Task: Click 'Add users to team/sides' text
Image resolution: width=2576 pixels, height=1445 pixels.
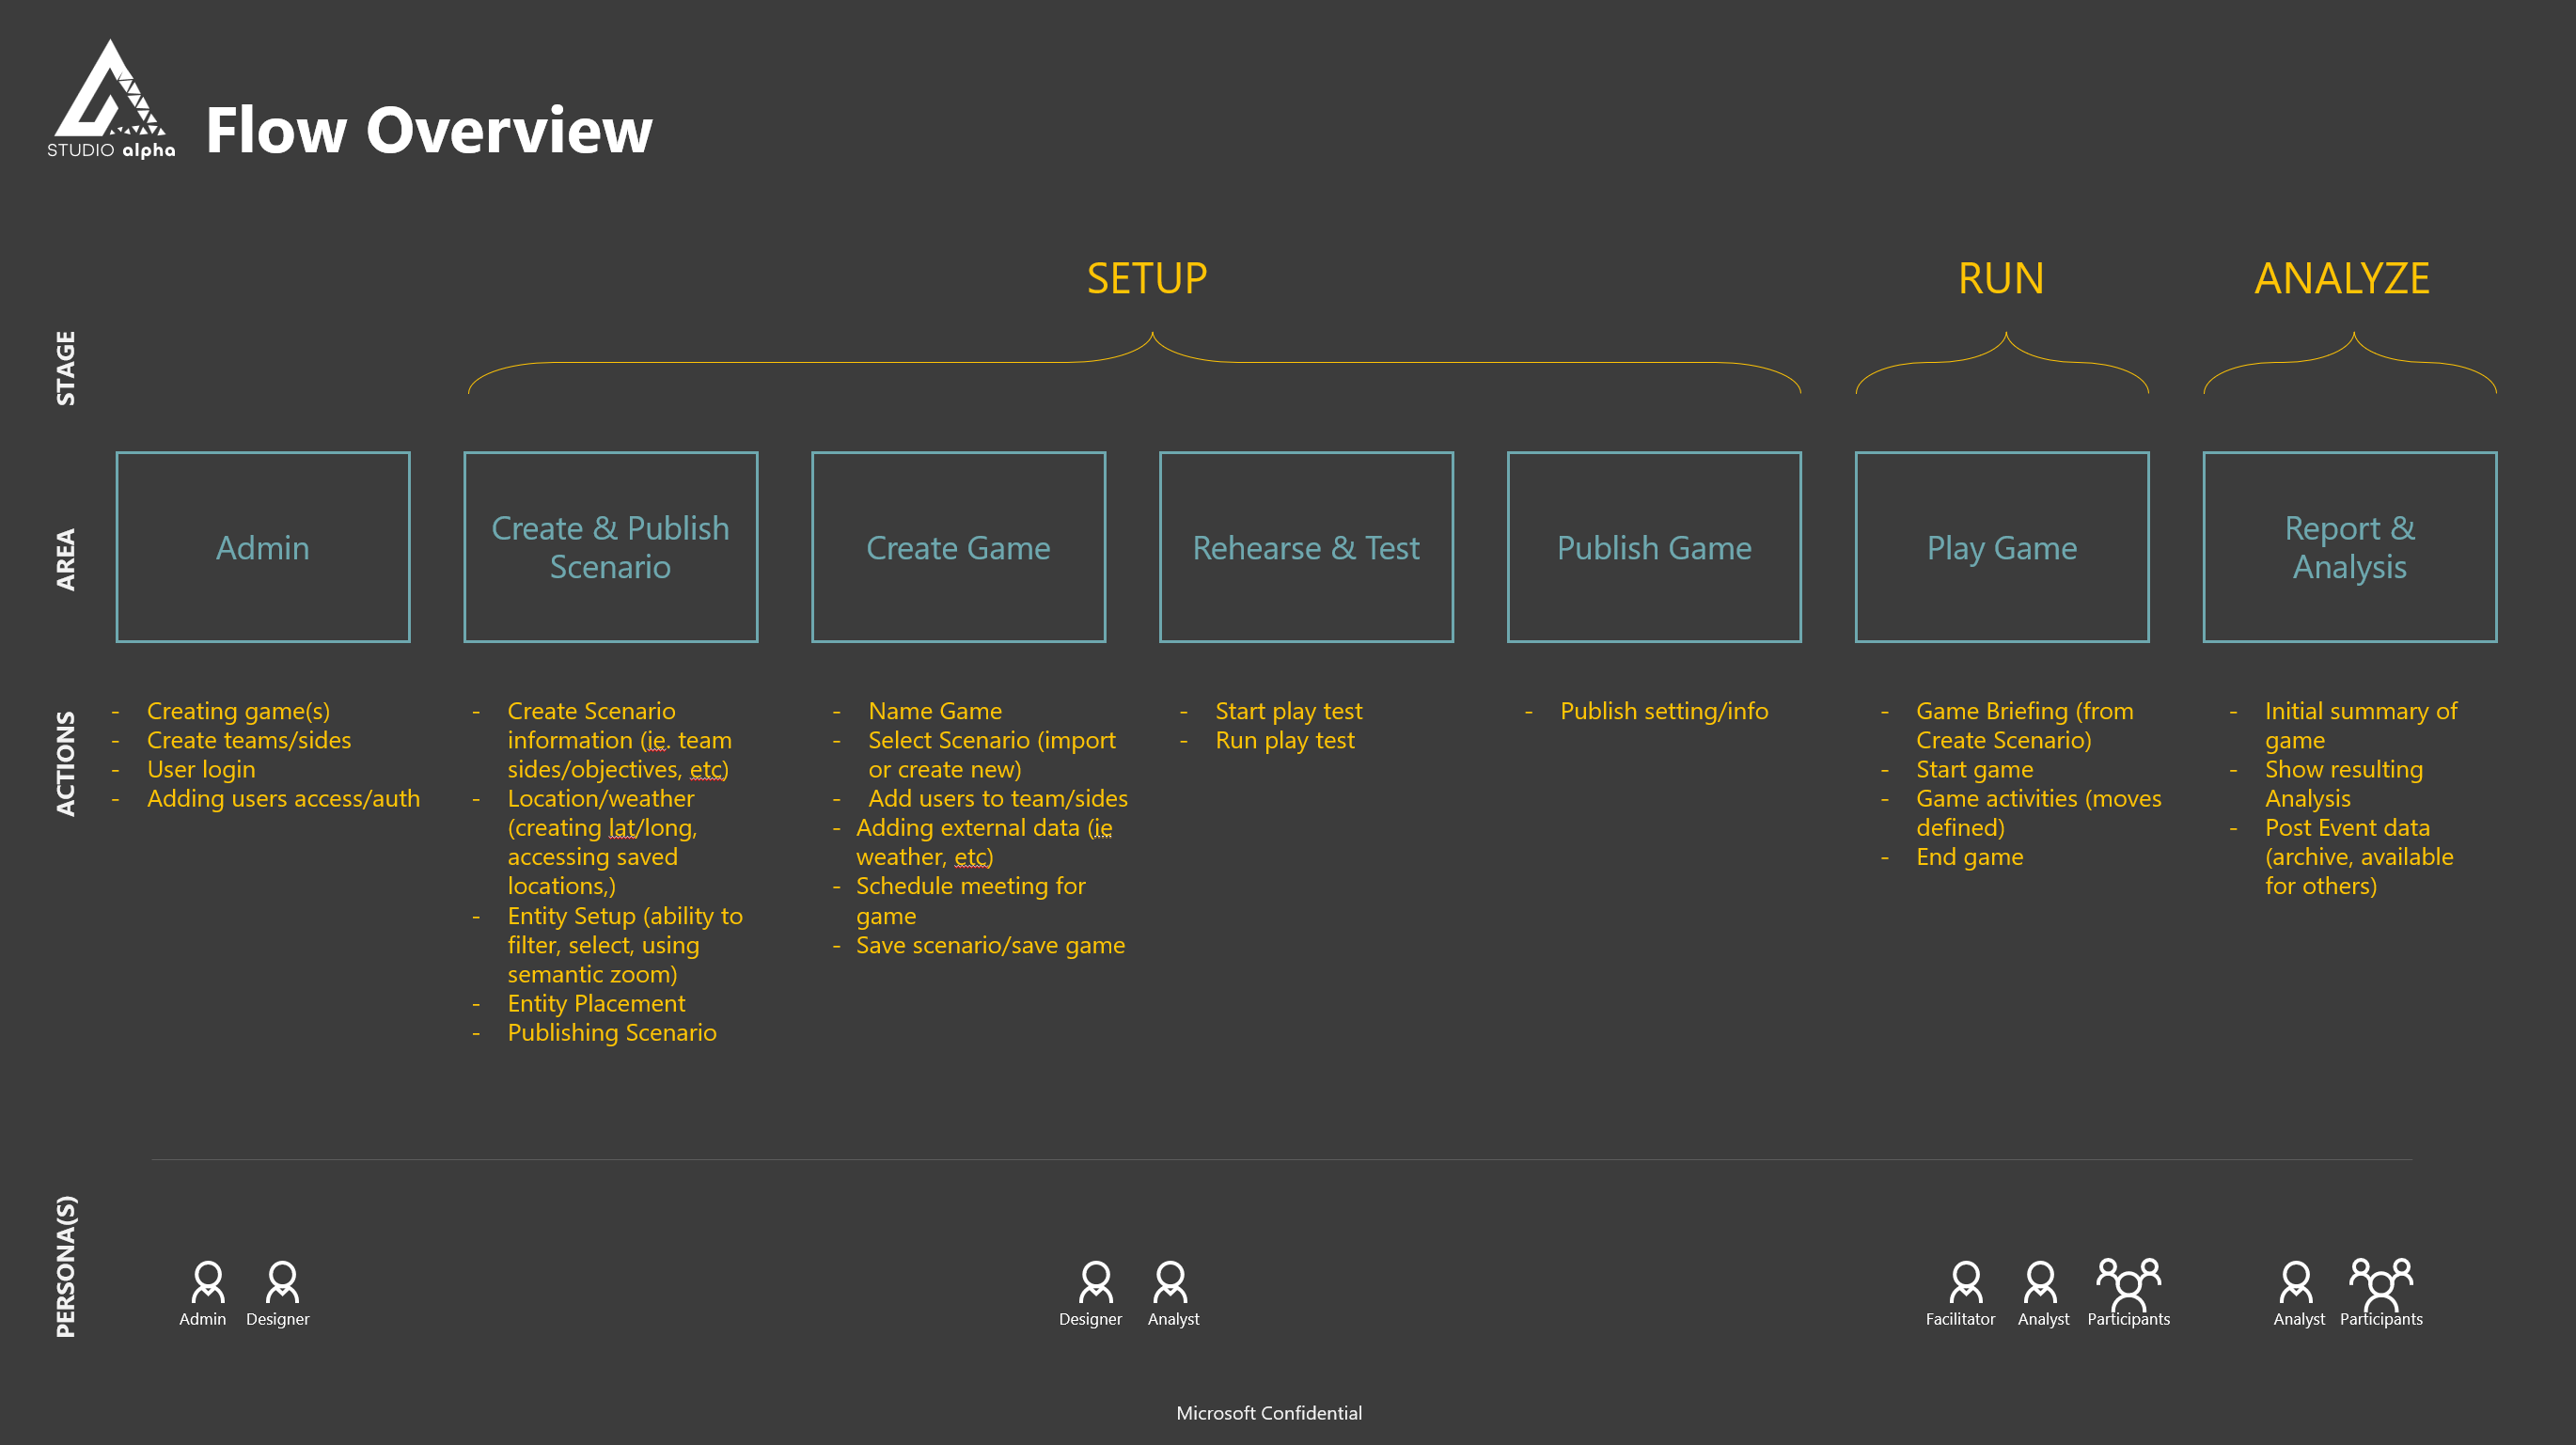Action: 998,798
